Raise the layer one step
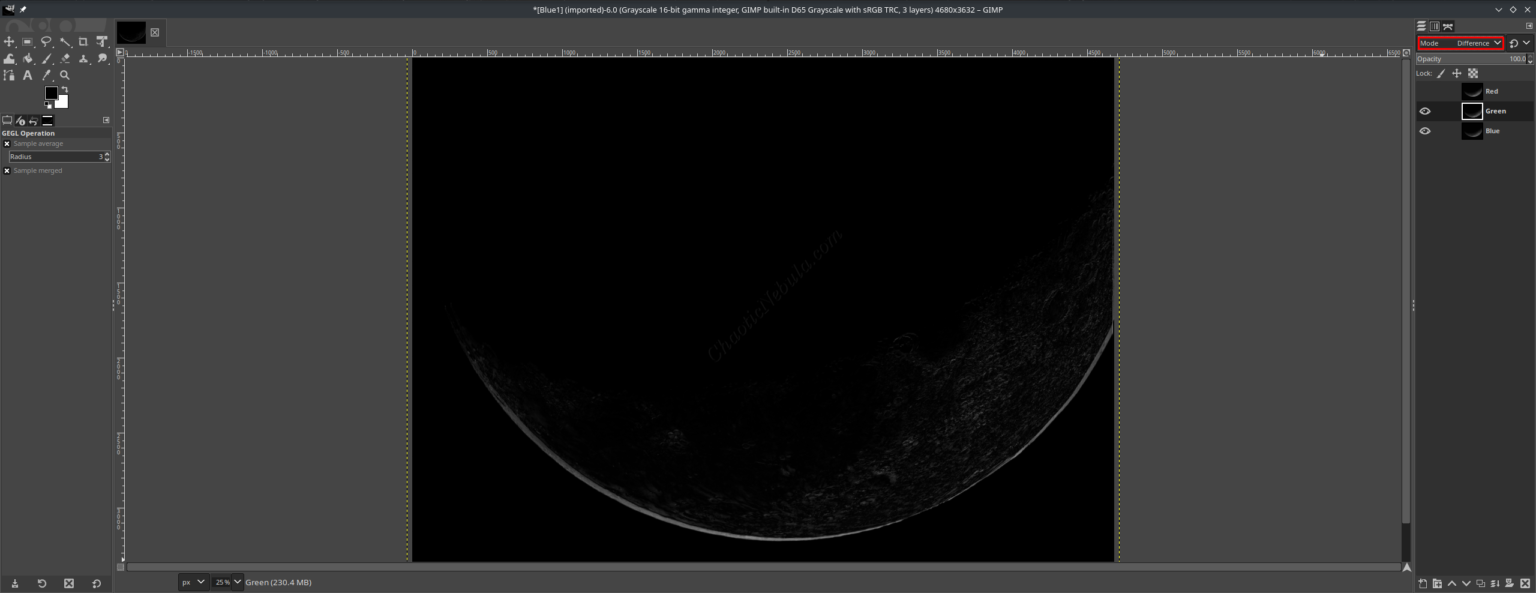Image resolution: width=1536 pixels, height=593 pixels. point(1452,583)
